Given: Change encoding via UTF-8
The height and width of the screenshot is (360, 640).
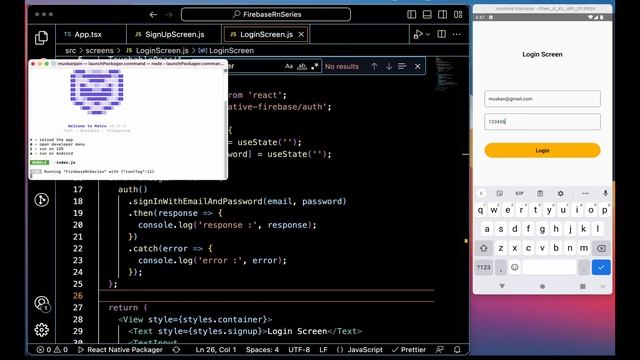Looking at the screenshot, I should coord(299,349).
